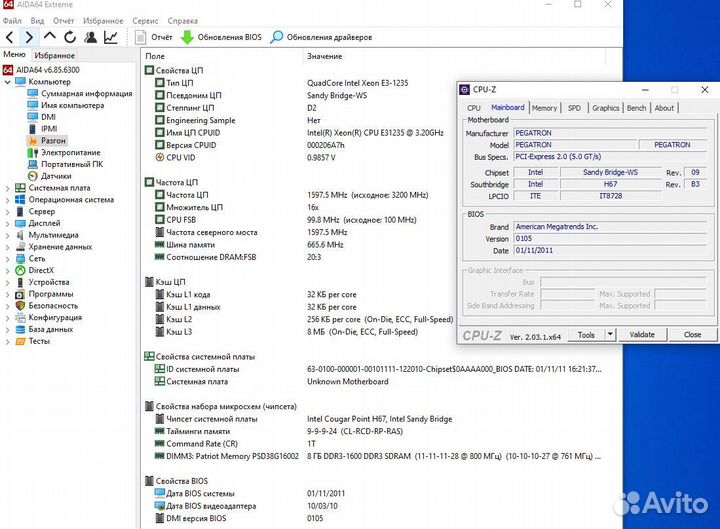Screen dimensions: 720x529
Task: Open the Справка menu
Action: tap(183, 21)
